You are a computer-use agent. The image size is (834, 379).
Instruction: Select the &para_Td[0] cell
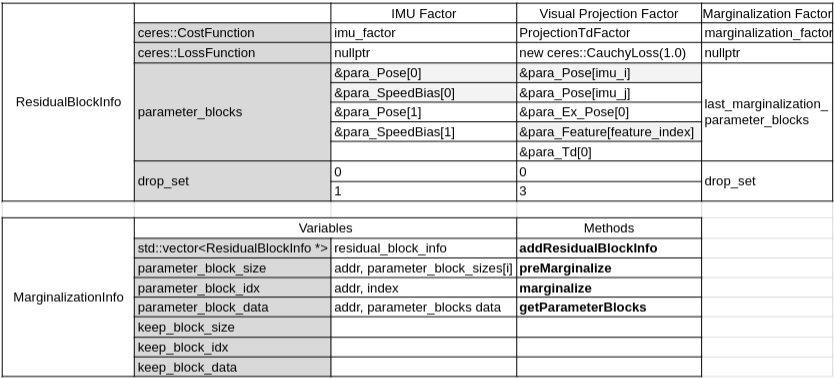tap(608, 152)
